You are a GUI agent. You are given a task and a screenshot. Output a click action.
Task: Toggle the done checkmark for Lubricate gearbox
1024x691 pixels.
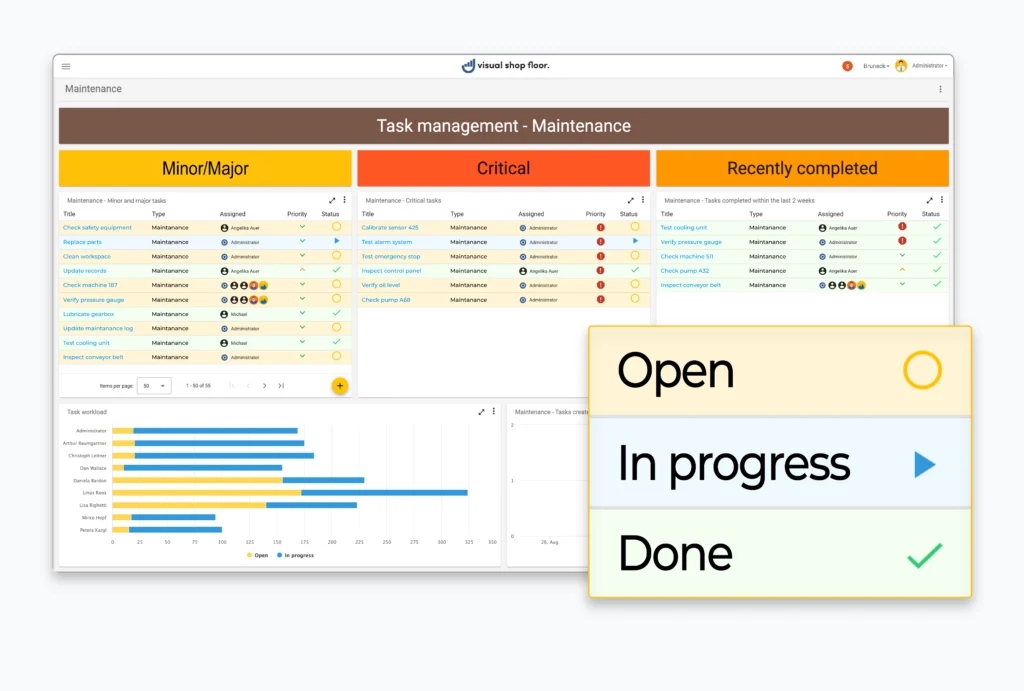pyautogui.click(x=336, y=313)
